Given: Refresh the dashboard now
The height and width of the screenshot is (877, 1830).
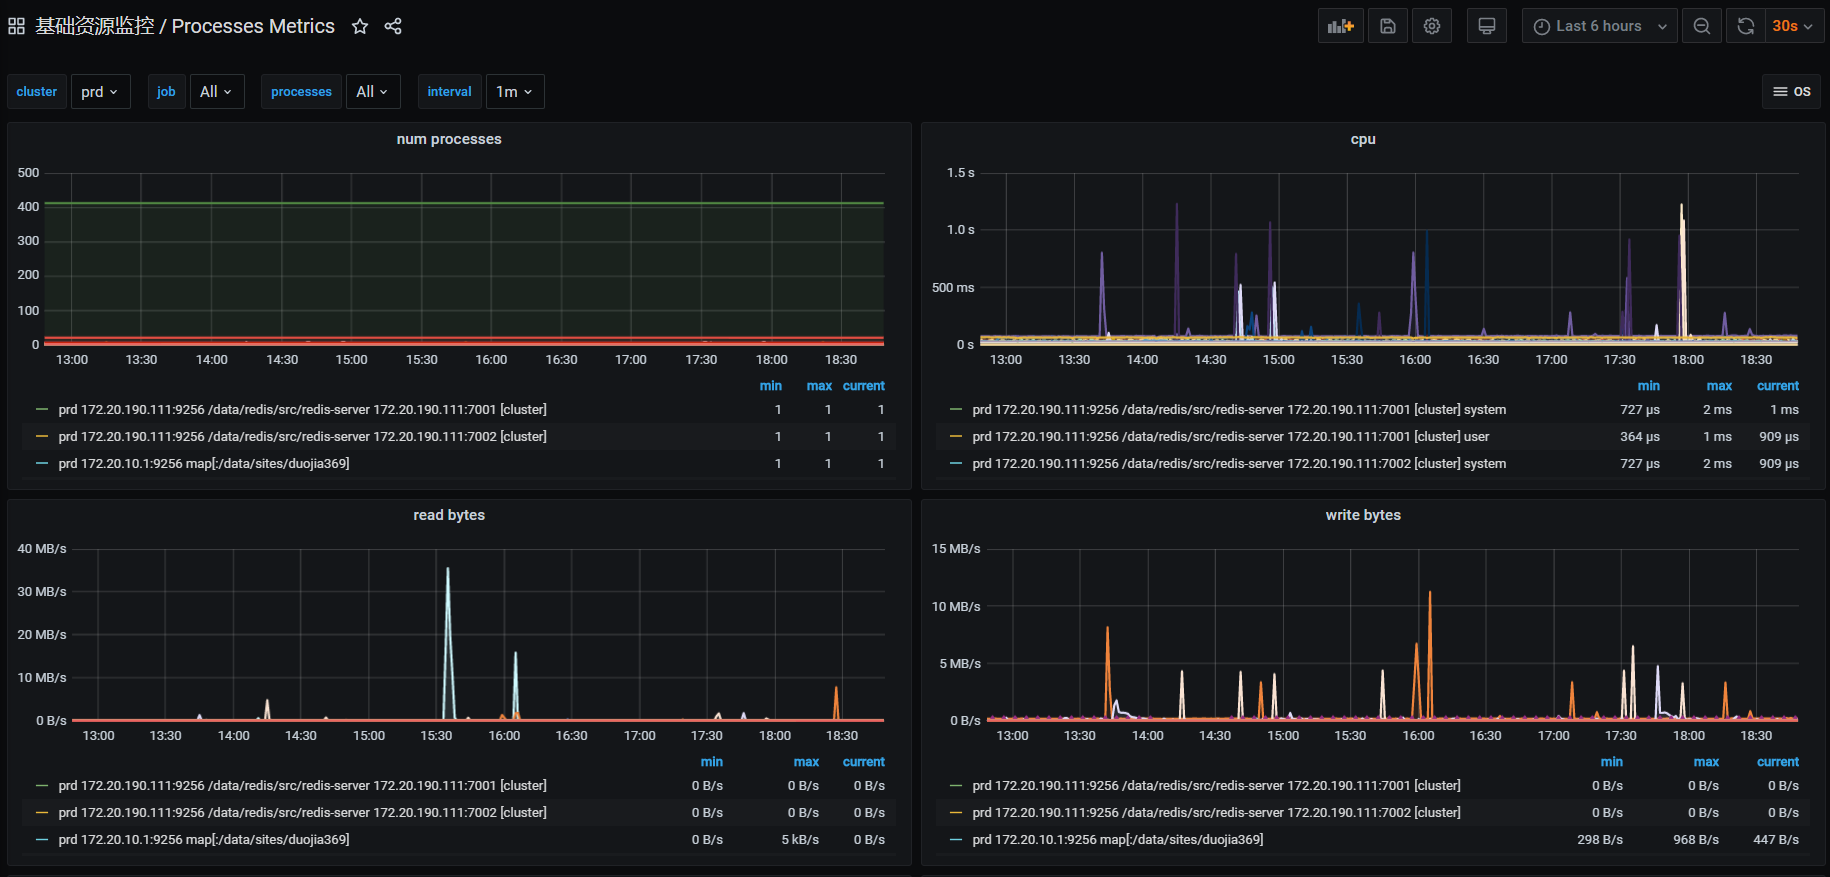Looking at the screenshot, I should [x=1745, y=26].
